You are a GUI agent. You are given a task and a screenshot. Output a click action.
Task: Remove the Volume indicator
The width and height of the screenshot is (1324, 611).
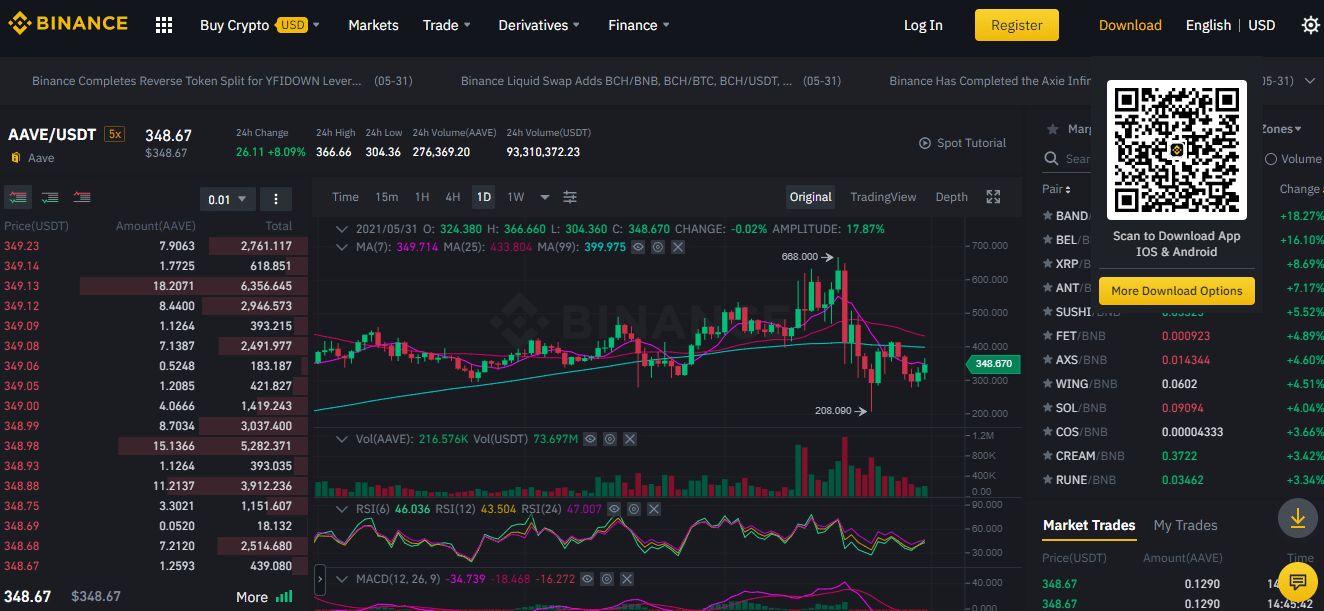[630, 439]
